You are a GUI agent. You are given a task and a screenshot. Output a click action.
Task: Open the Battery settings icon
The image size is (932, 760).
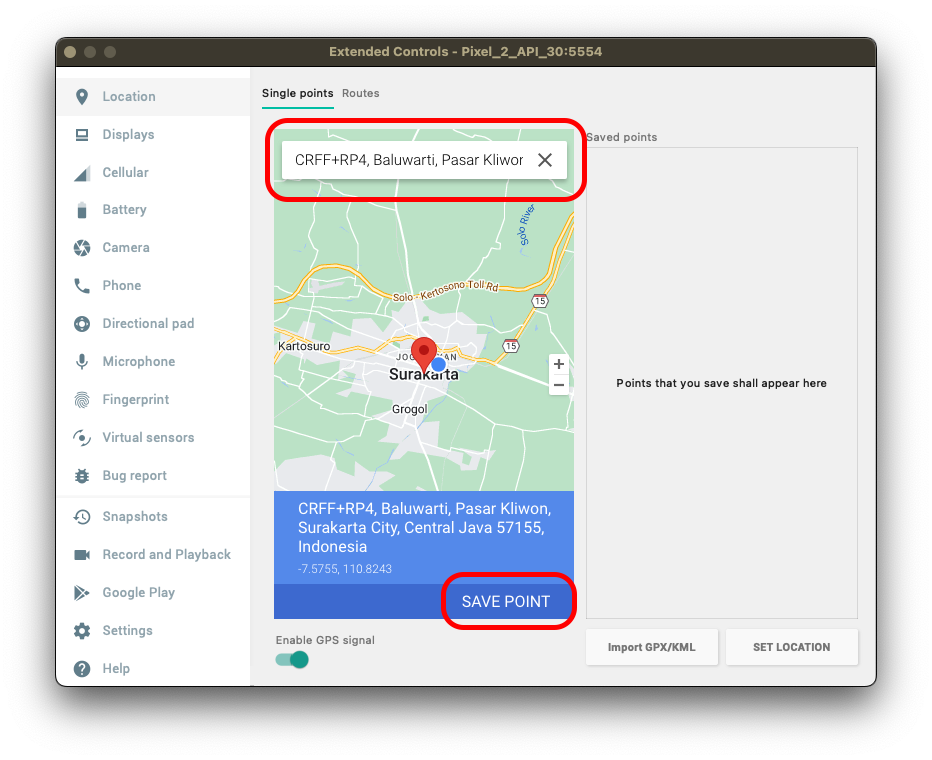[x=82, y=210]
